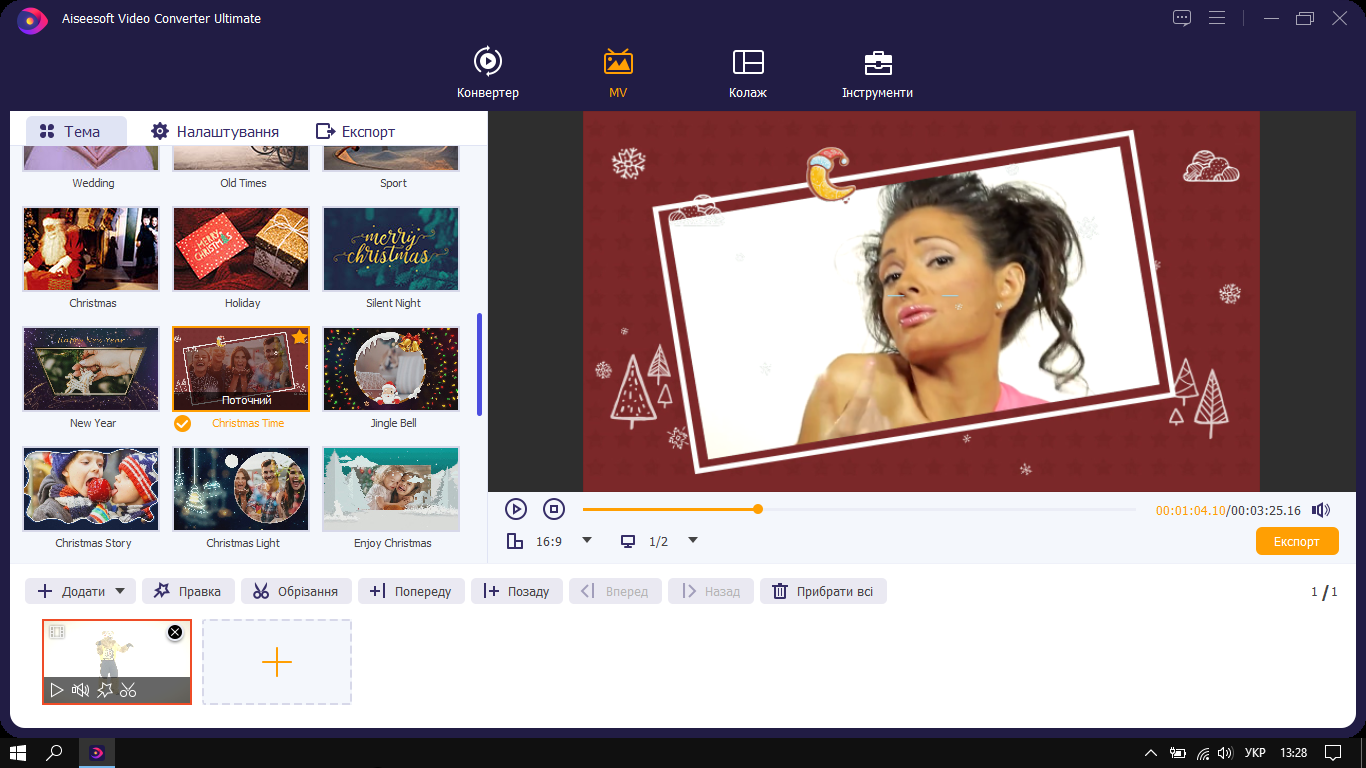Expand the 16:9 aspect ratio dropdown

pos(587,541)
